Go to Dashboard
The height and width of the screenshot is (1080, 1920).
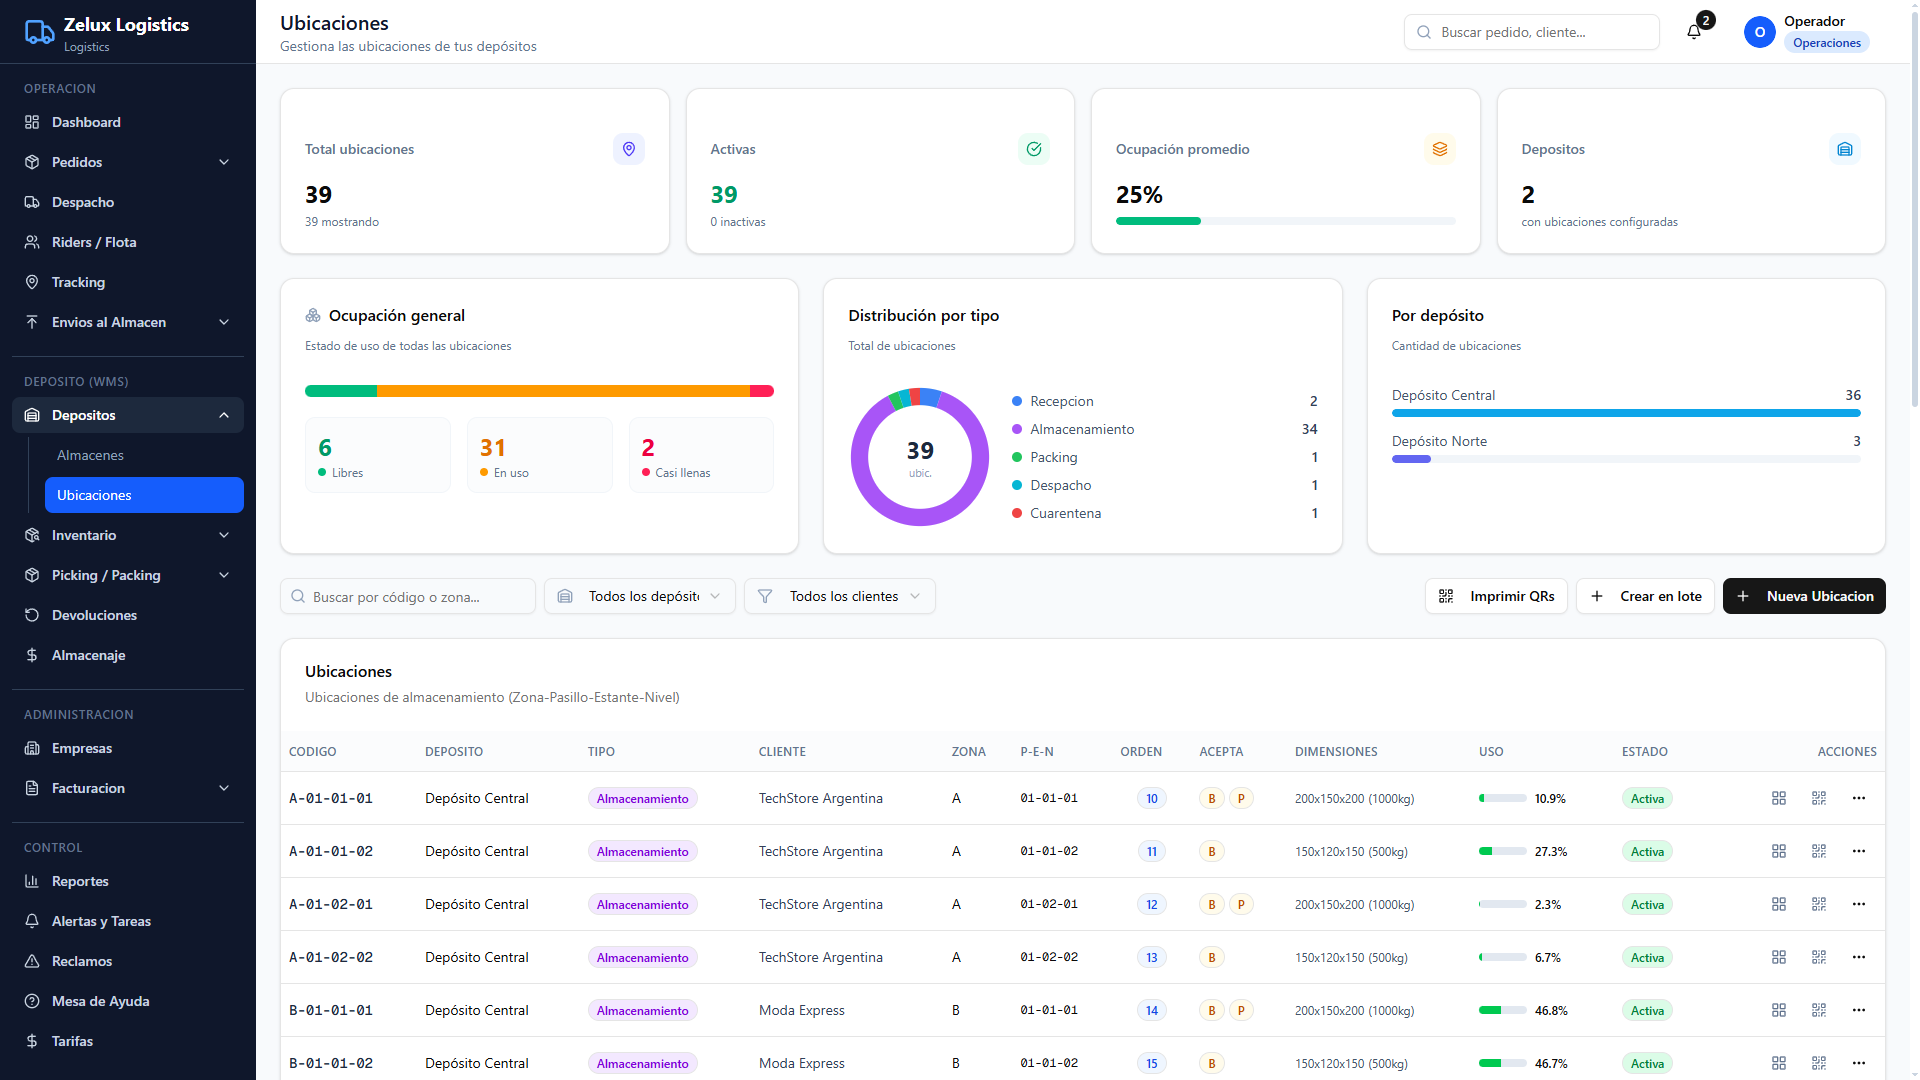128,122
